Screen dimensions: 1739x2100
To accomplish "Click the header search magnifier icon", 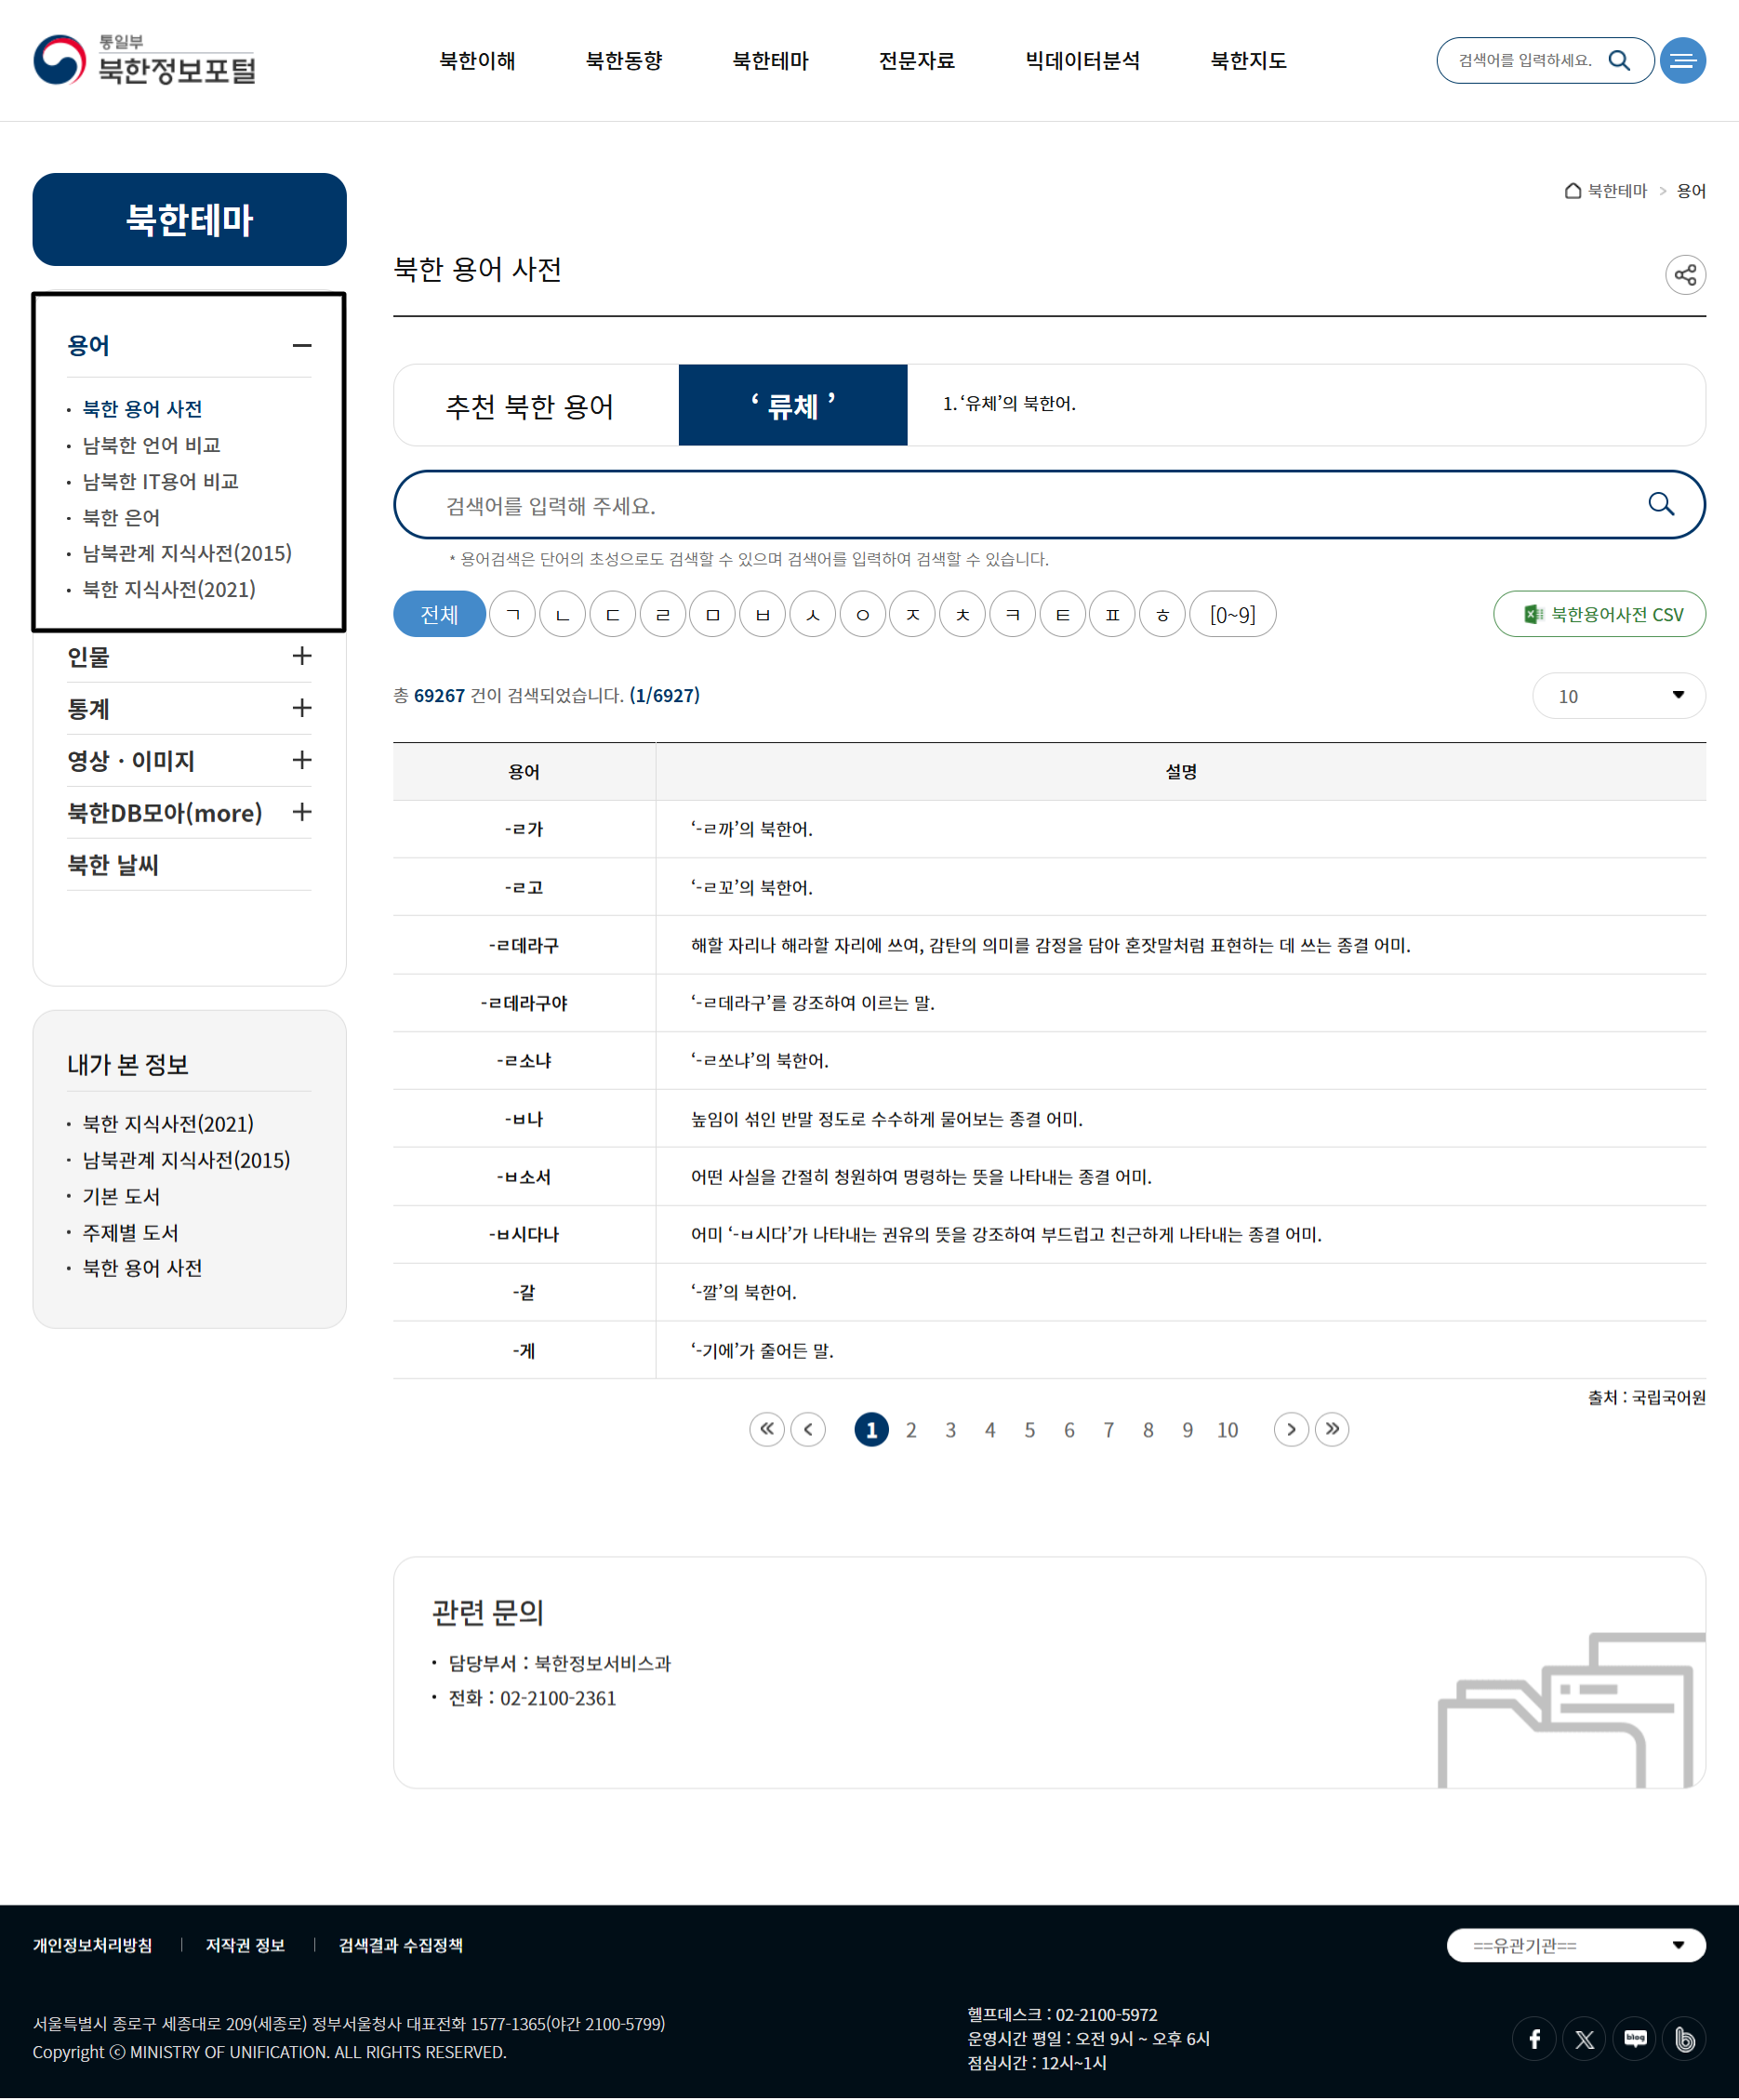I will 1619,61.
